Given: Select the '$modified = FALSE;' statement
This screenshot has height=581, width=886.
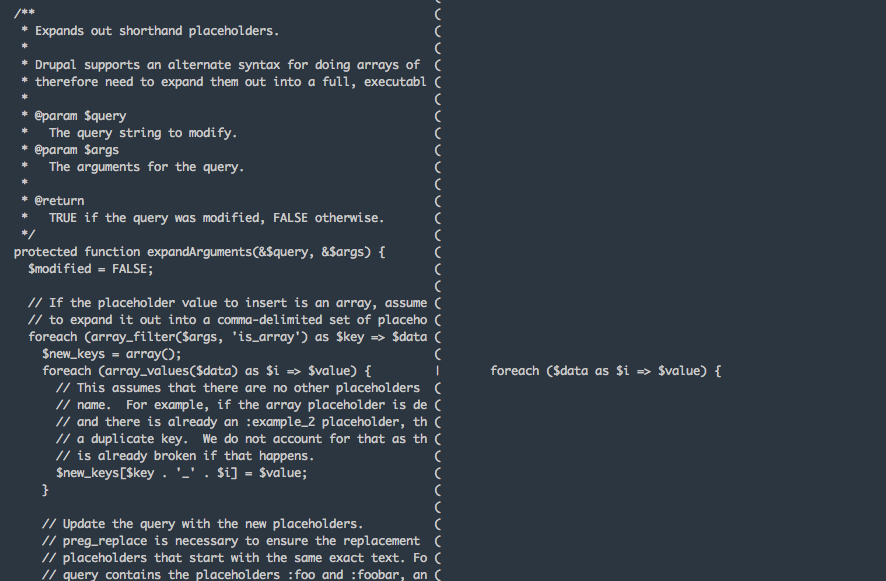Looking at the screenshot, I should point(90,269).
